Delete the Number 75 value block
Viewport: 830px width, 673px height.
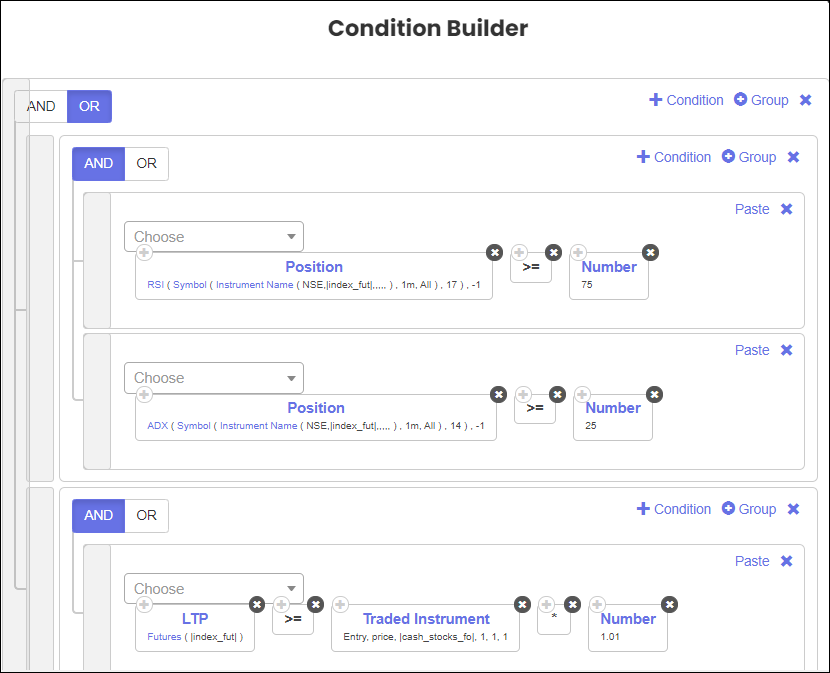click(x=650, y=252)
